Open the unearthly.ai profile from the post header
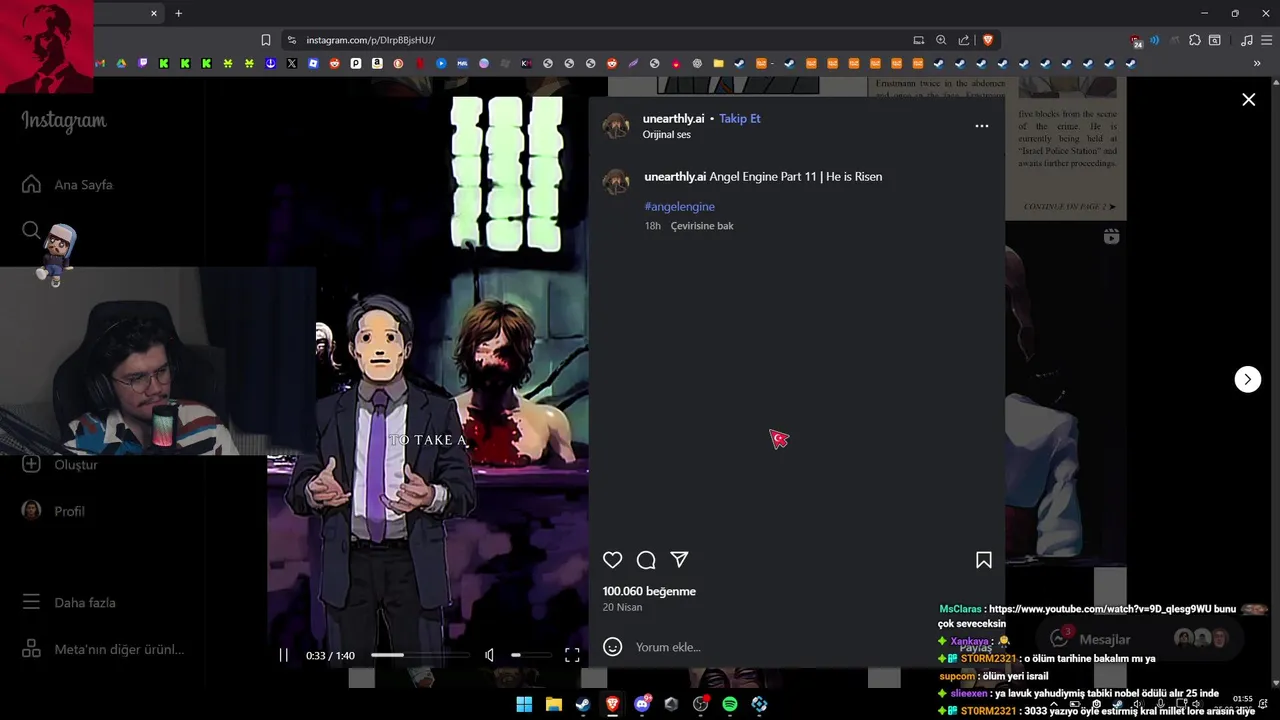Screen dimensions: 1280x720 674,118
